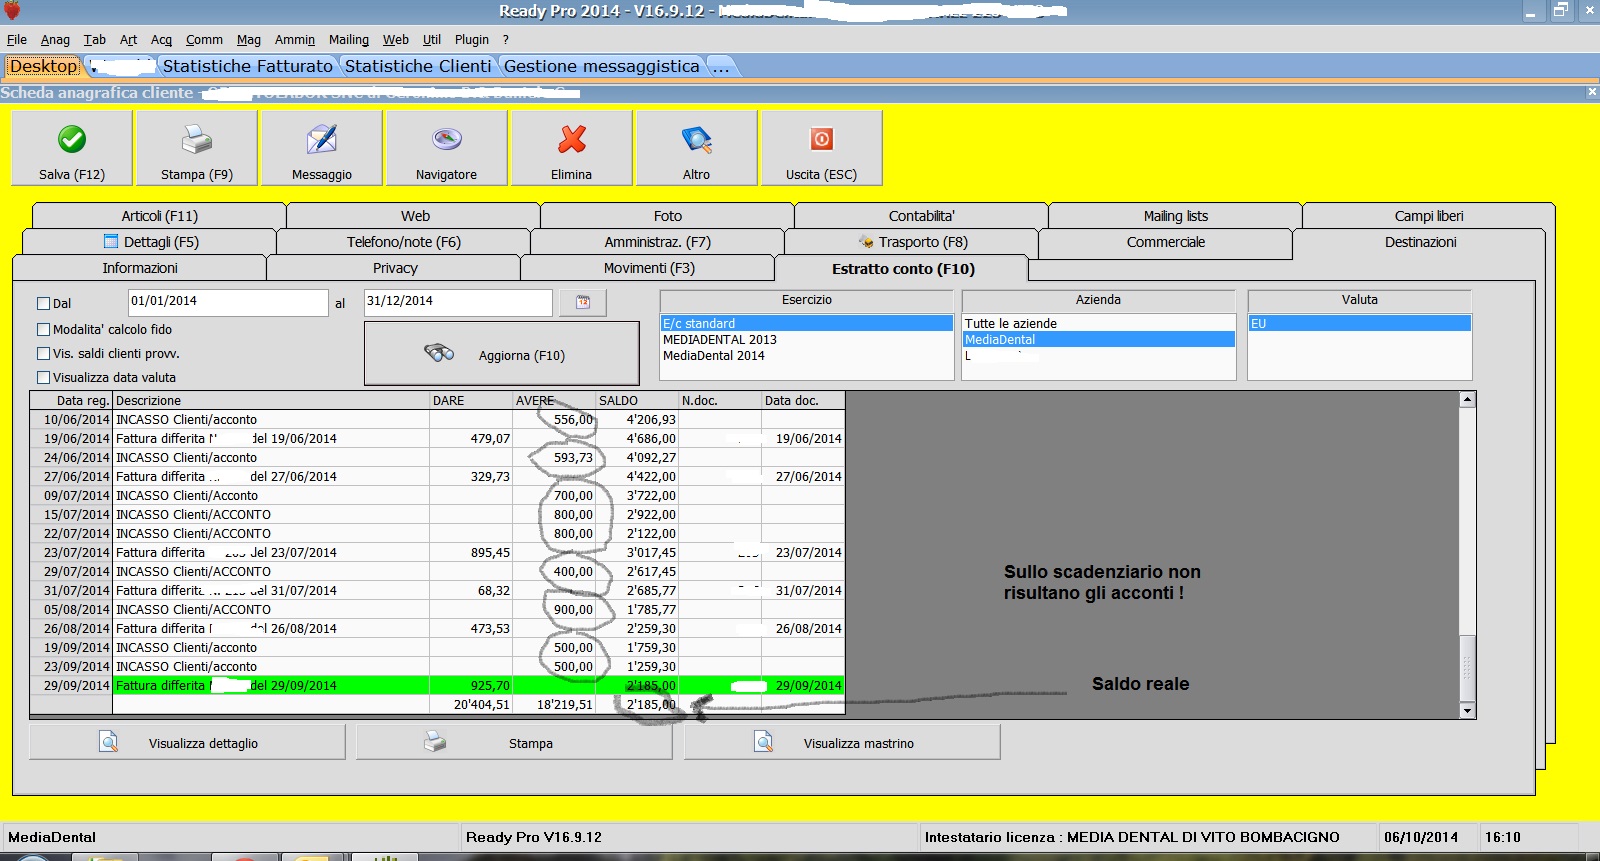Open the calendar date picker icon
The width and height of the screenshot is (1600, 861).
click(x=583, y=302)
